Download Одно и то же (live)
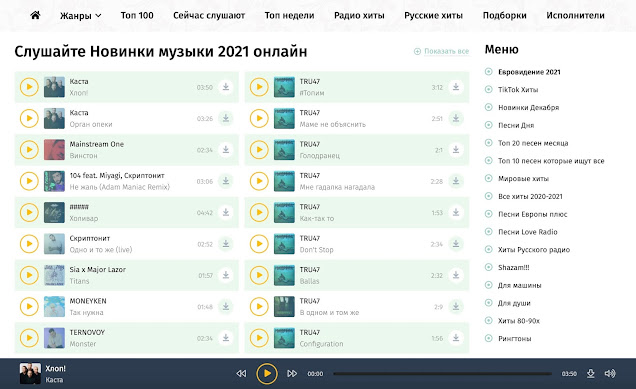 [226, 244]
